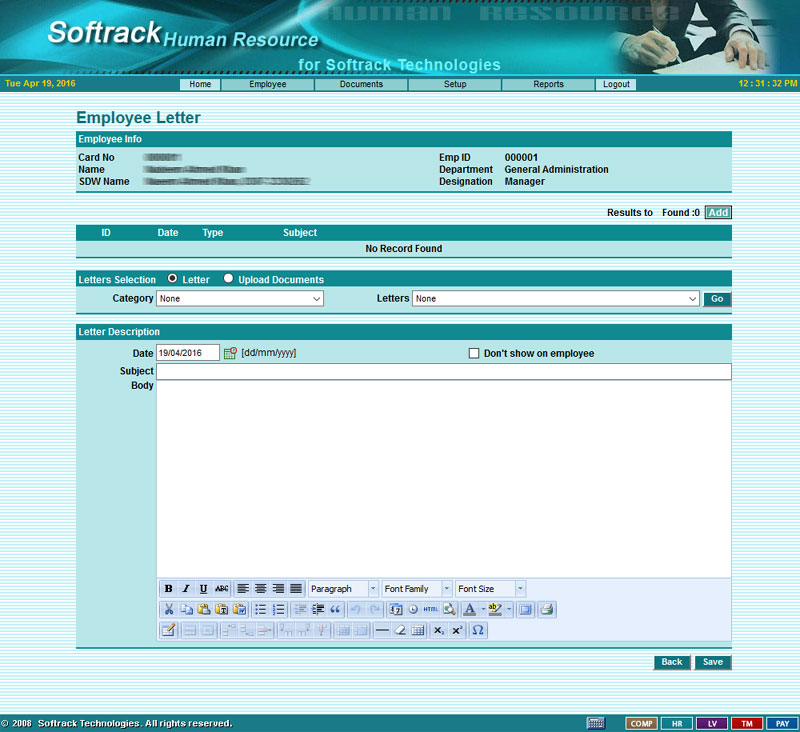The width and height of the screenshot is (800, 732).
Task: Expand the Letters dropdown list
Action: pos(556,298)
